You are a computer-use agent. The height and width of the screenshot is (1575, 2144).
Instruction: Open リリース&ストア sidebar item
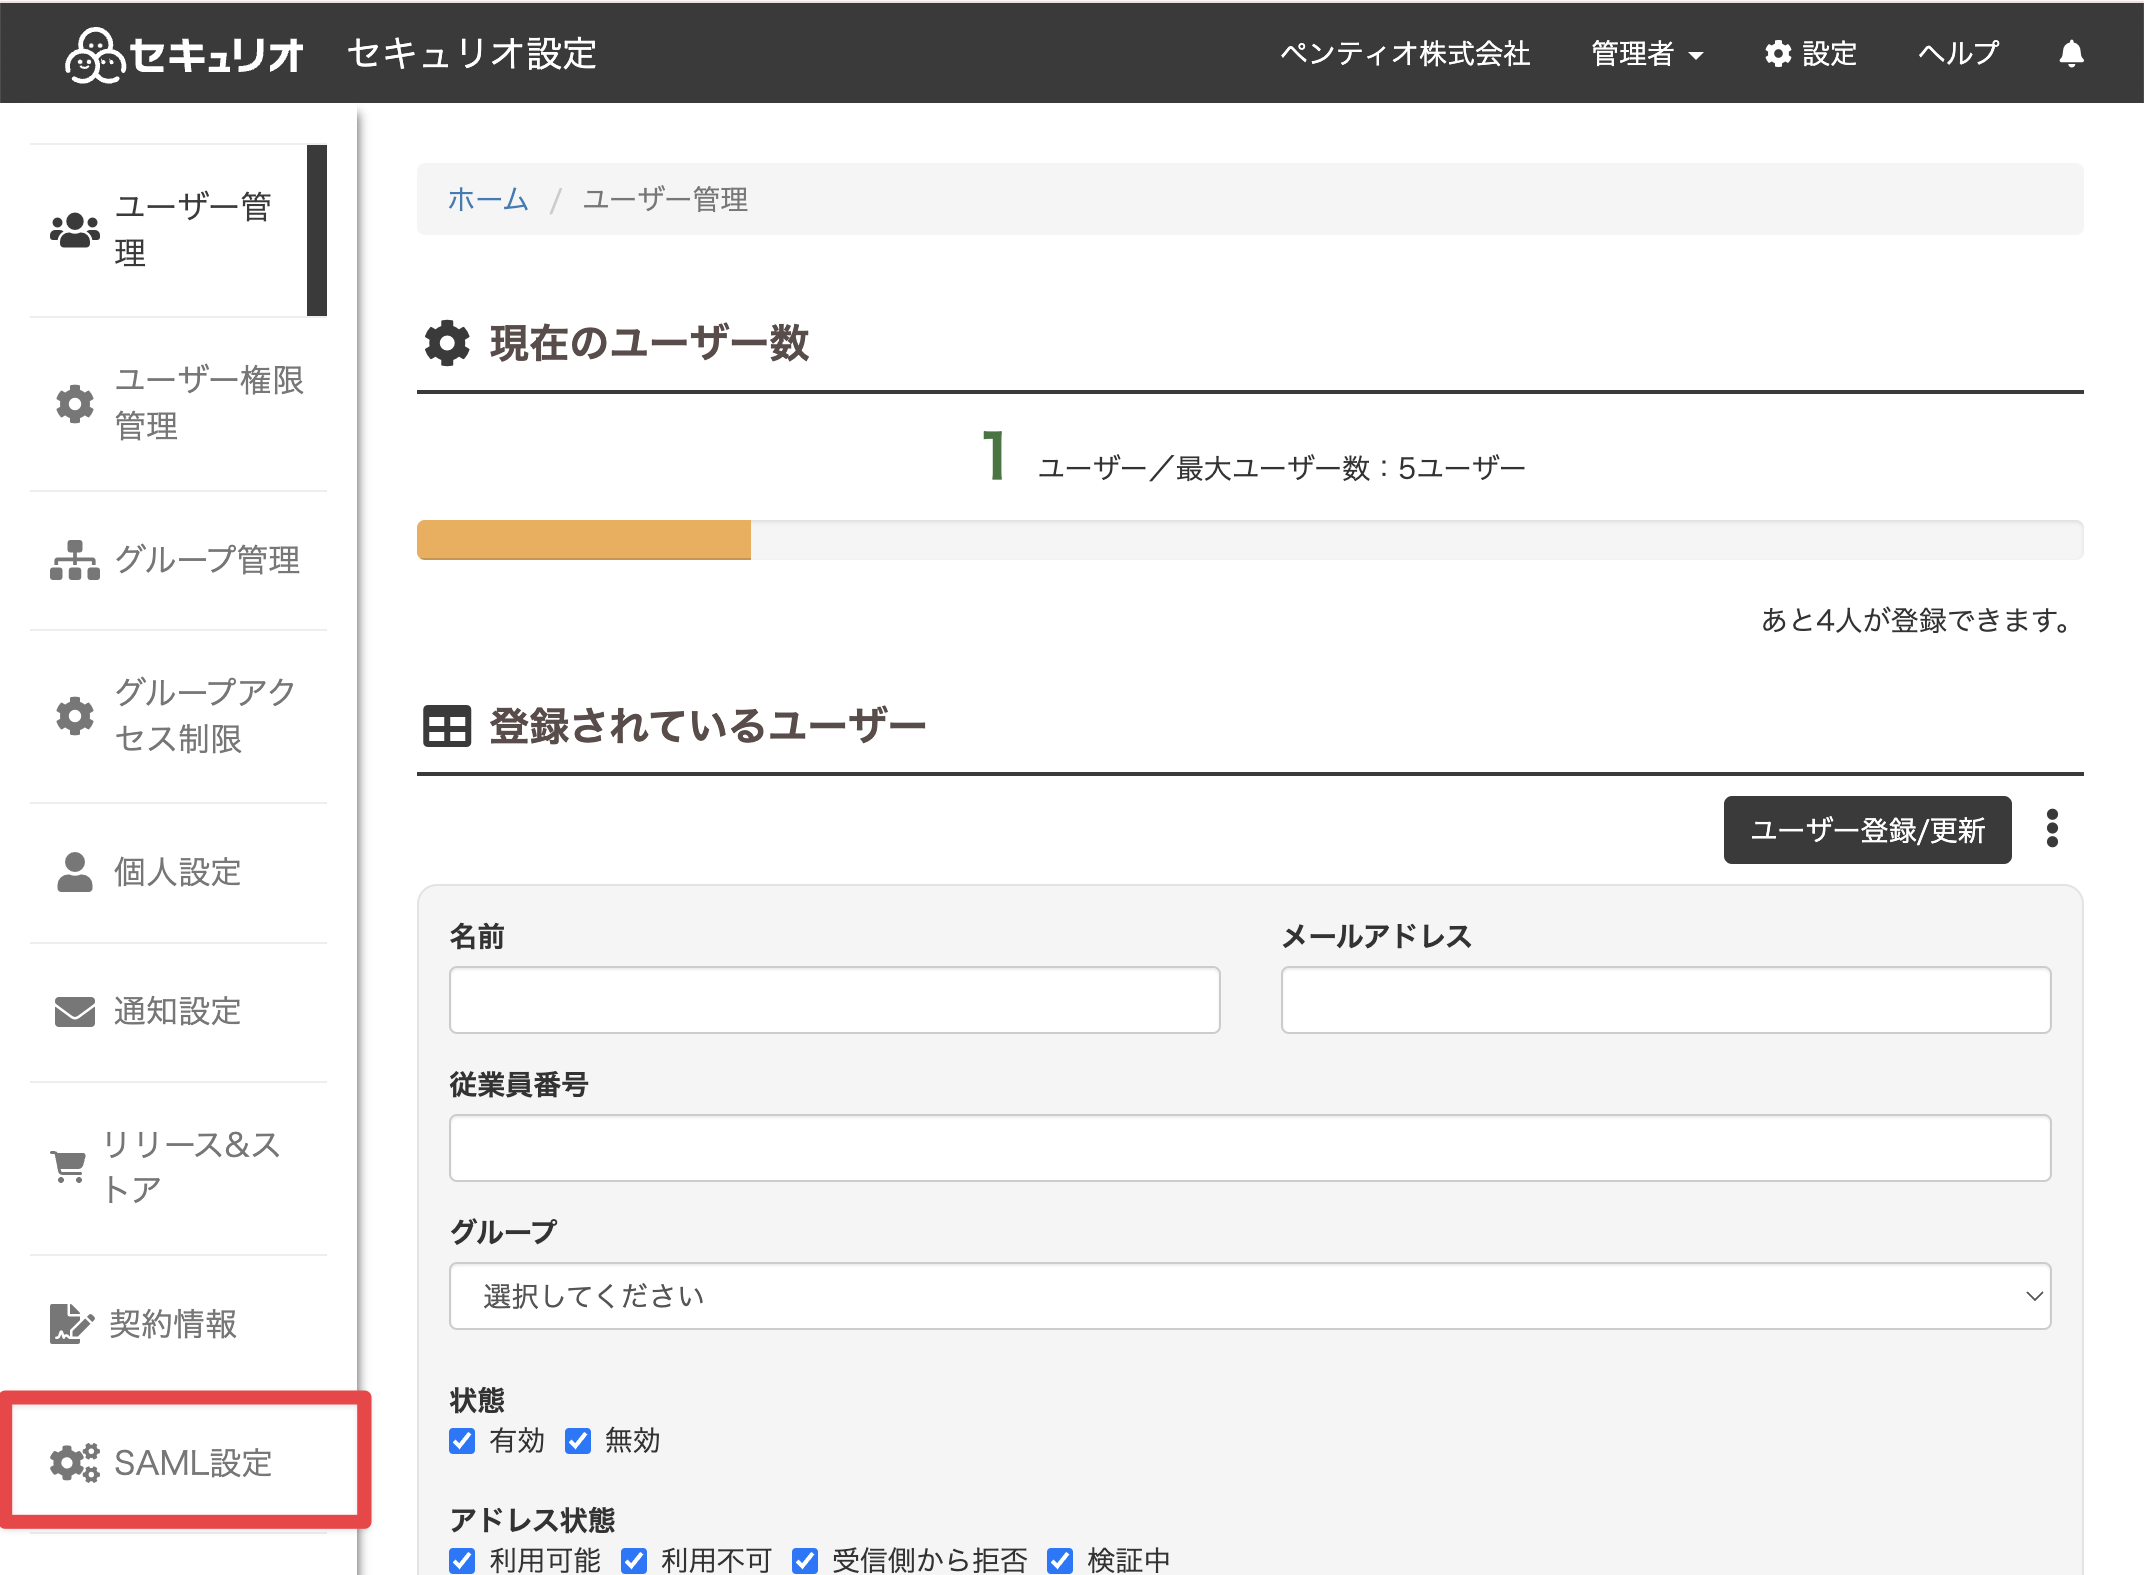point(178,1167)
